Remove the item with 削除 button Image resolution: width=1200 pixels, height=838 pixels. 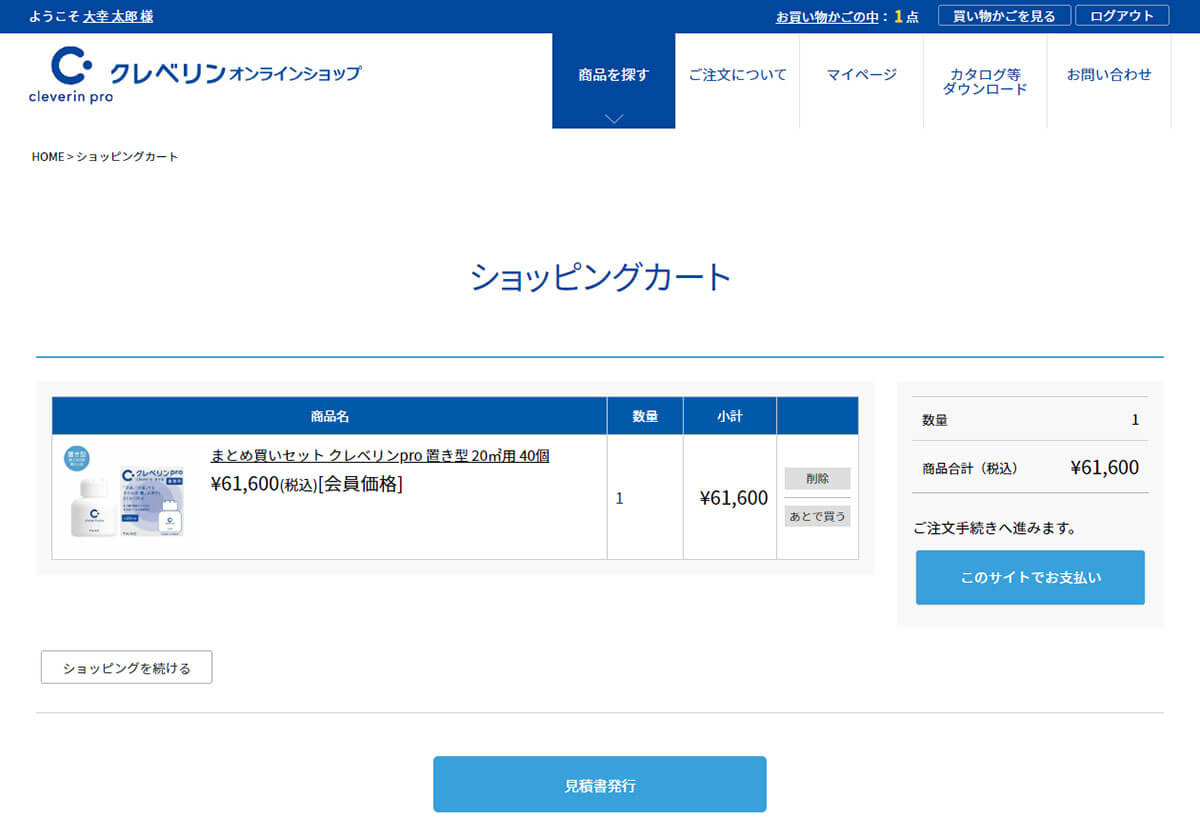pyautogui.click(x=817, y=478)
